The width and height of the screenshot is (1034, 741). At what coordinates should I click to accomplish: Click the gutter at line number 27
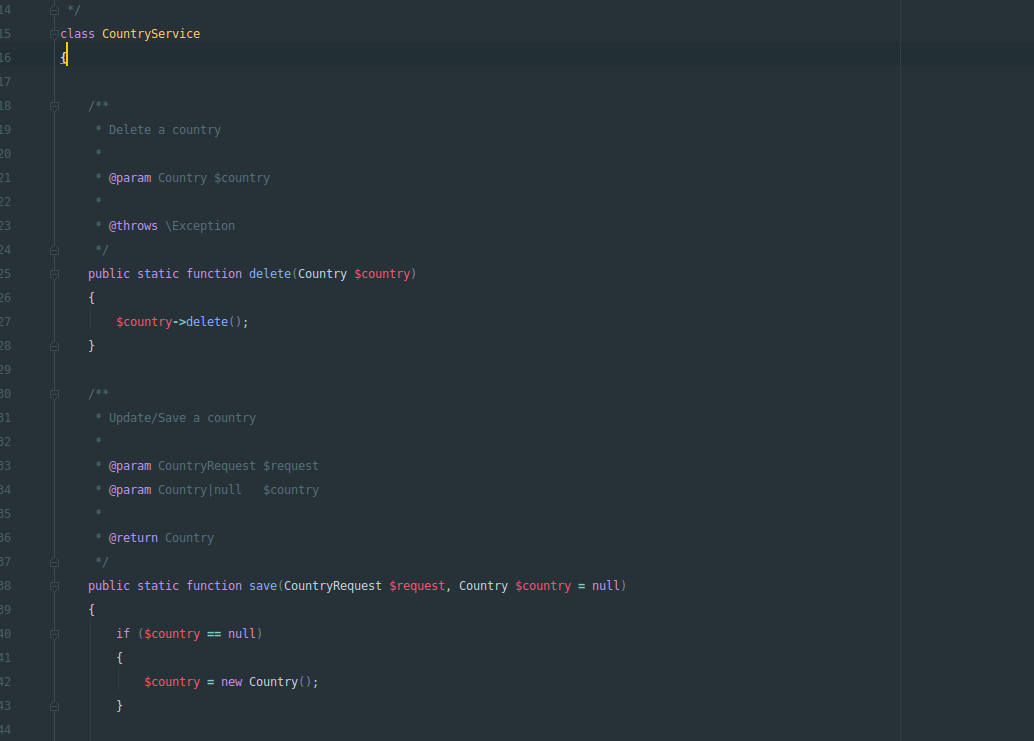[x=6, y=322]
